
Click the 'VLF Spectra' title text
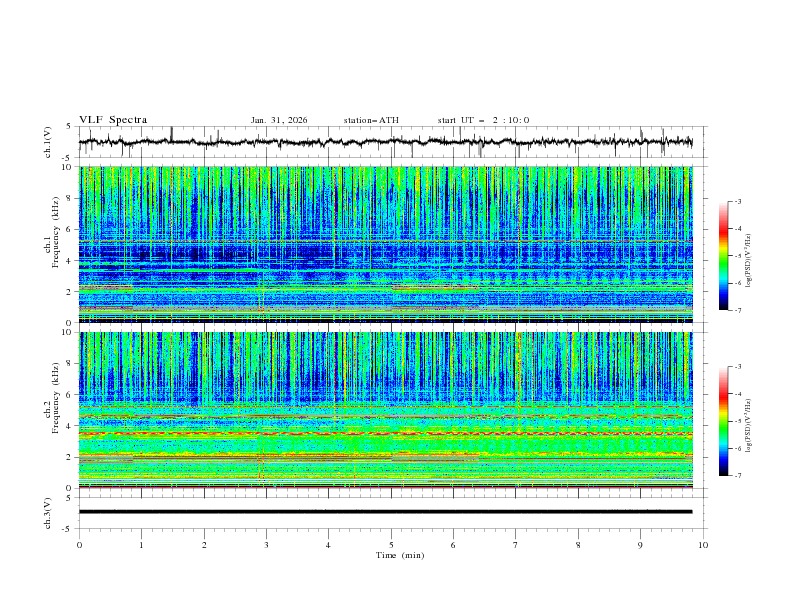(113, 120)
